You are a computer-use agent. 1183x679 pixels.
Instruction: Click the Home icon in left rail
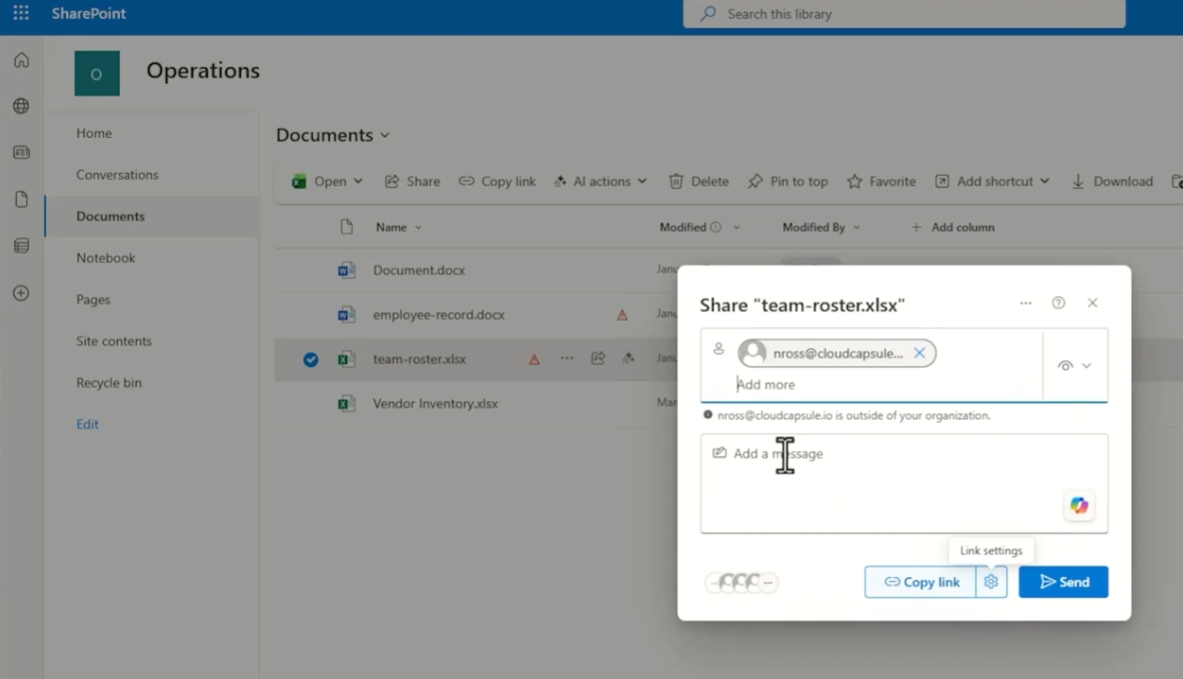(21, 61)
